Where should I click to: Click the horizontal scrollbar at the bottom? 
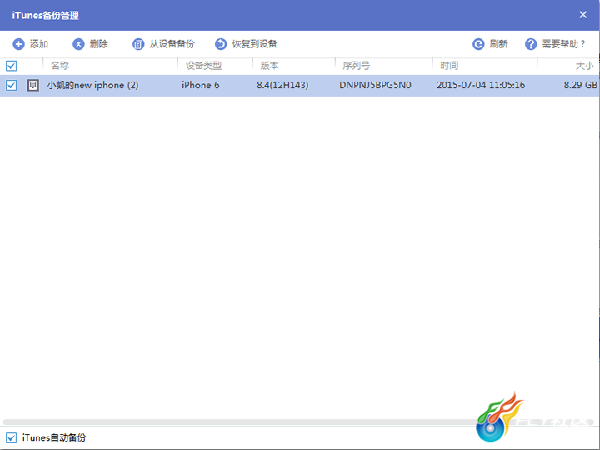[x=298, y=422]
